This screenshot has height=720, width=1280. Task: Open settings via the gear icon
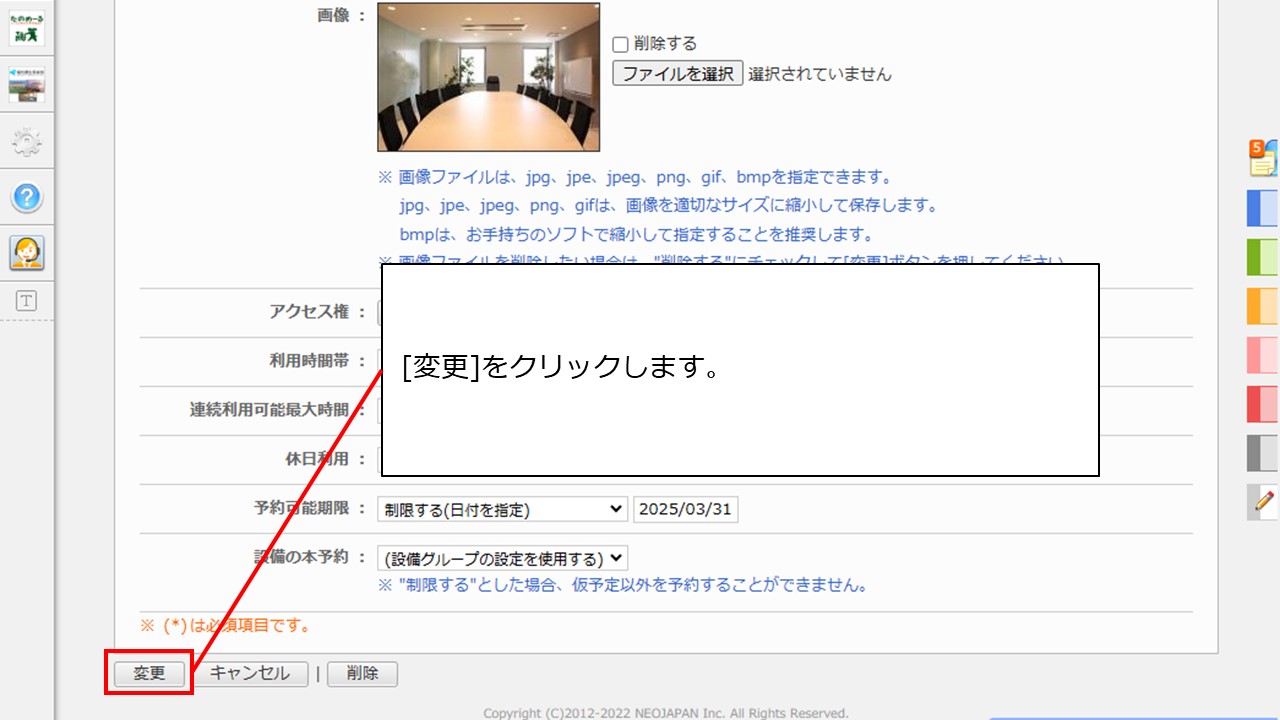click(x=26, y=142)
